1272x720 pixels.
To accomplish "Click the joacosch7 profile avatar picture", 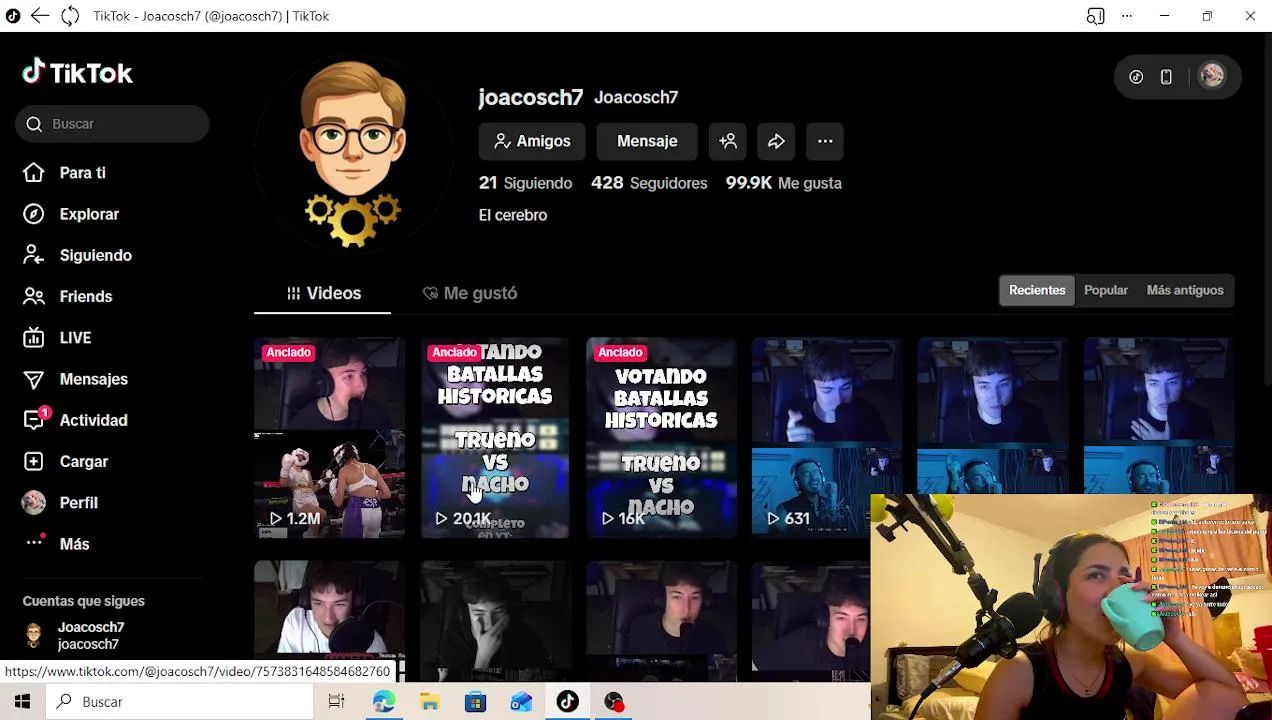I will click(x=353, y=152).
